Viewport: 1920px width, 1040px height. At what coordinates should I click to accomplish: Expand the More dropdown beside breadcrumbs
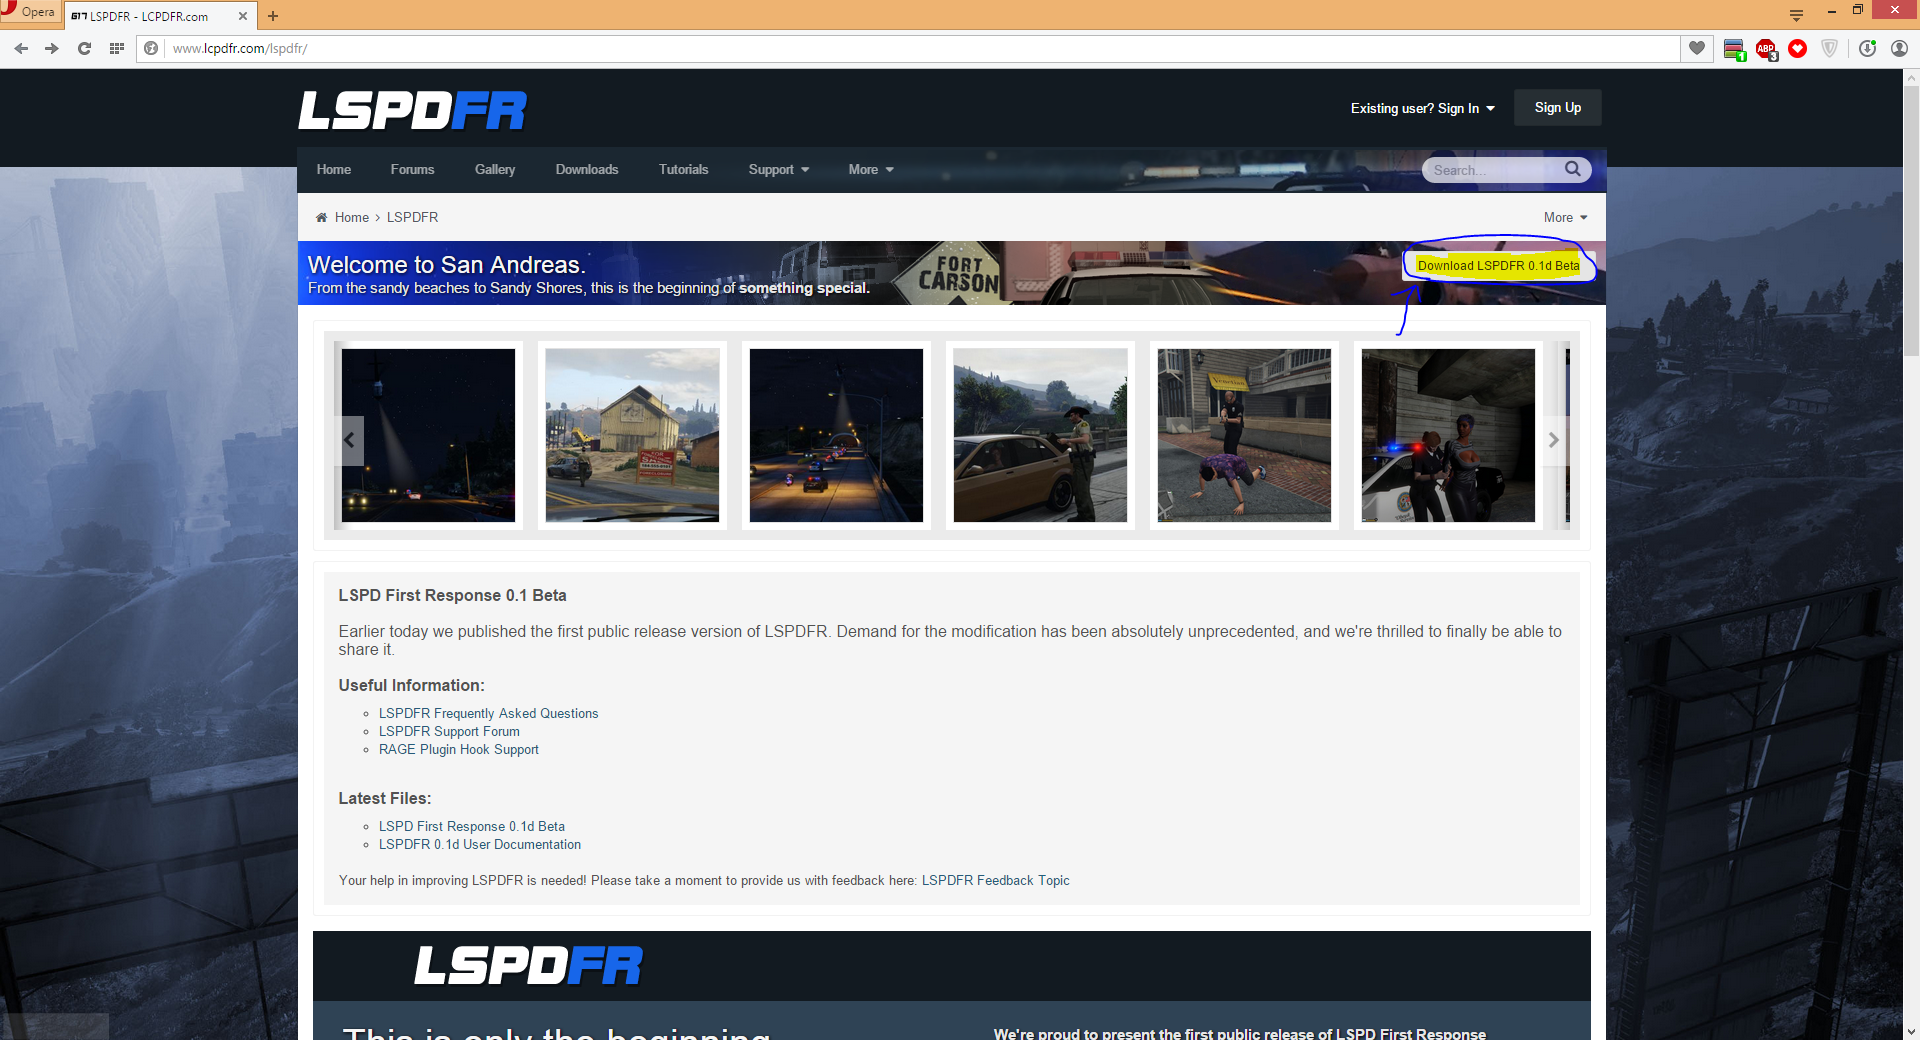pos(1565,217)
